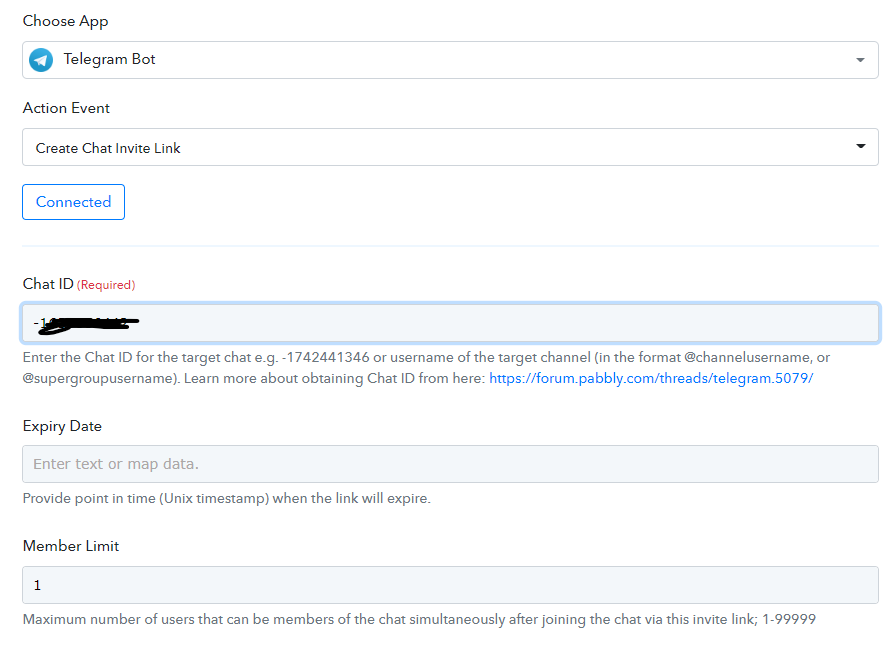The image size is (886, 647).
Task: Edit the Member Limit input field
Action: pyautogui.click(x=450, y=585)
